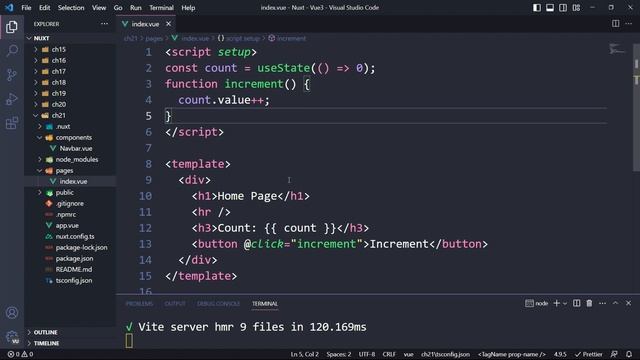The height and width of the screenshot is (360, 640).
Task: Open the Terminal menu
Action: (x=161, y=8)
